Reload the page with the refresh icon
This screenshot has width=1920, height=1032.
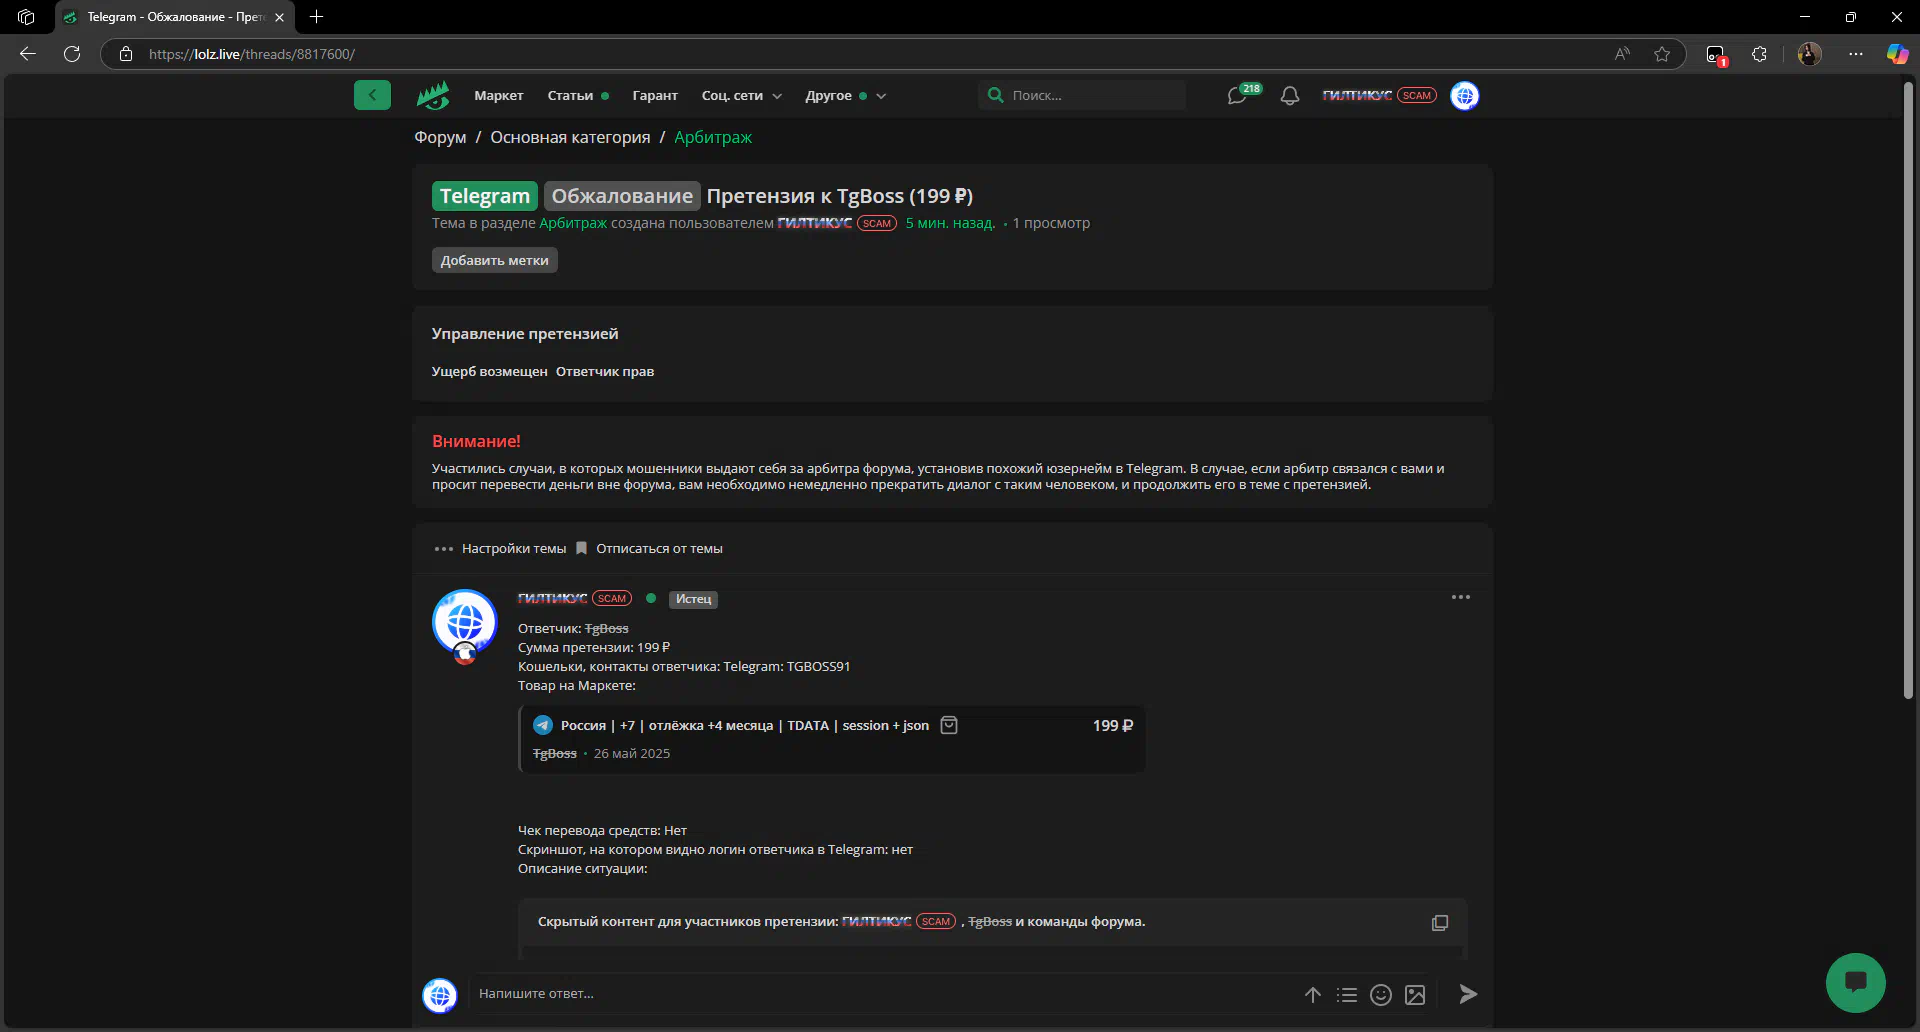tap(72, 54)
